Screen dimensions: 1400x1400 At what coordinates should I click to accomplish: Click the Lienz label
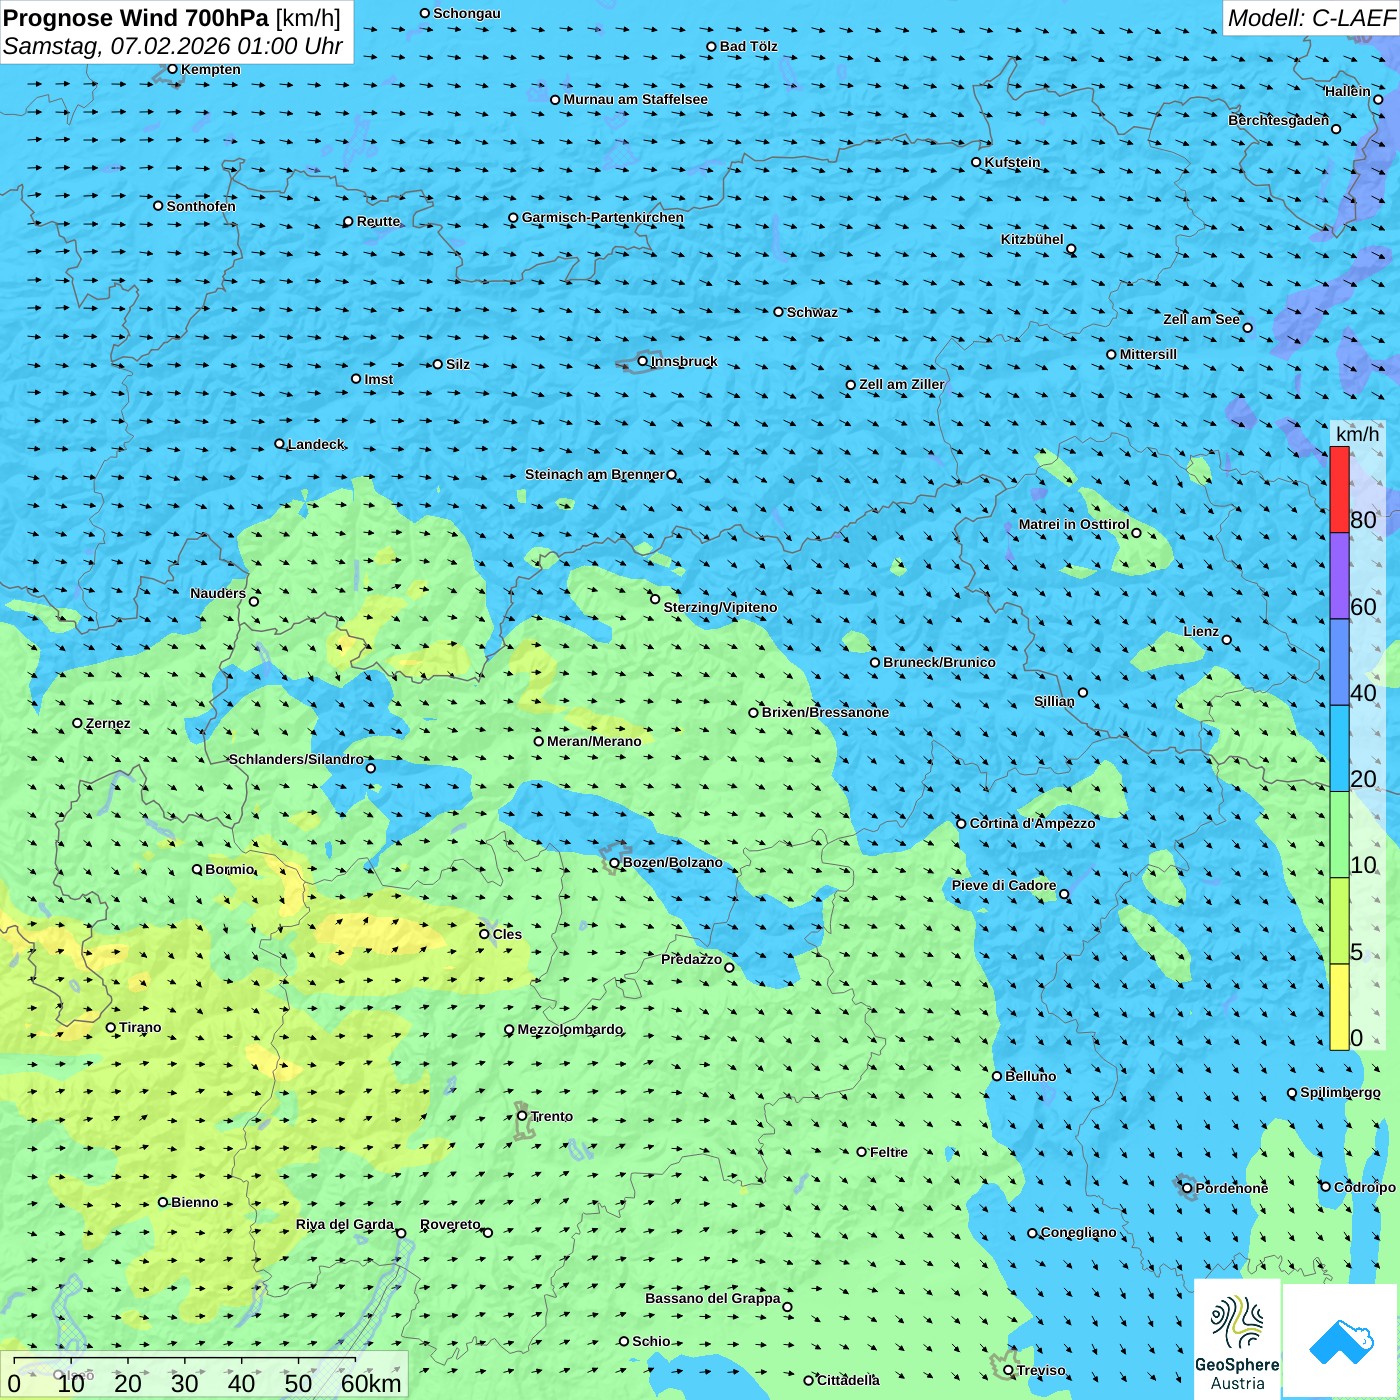(1201, 631)
